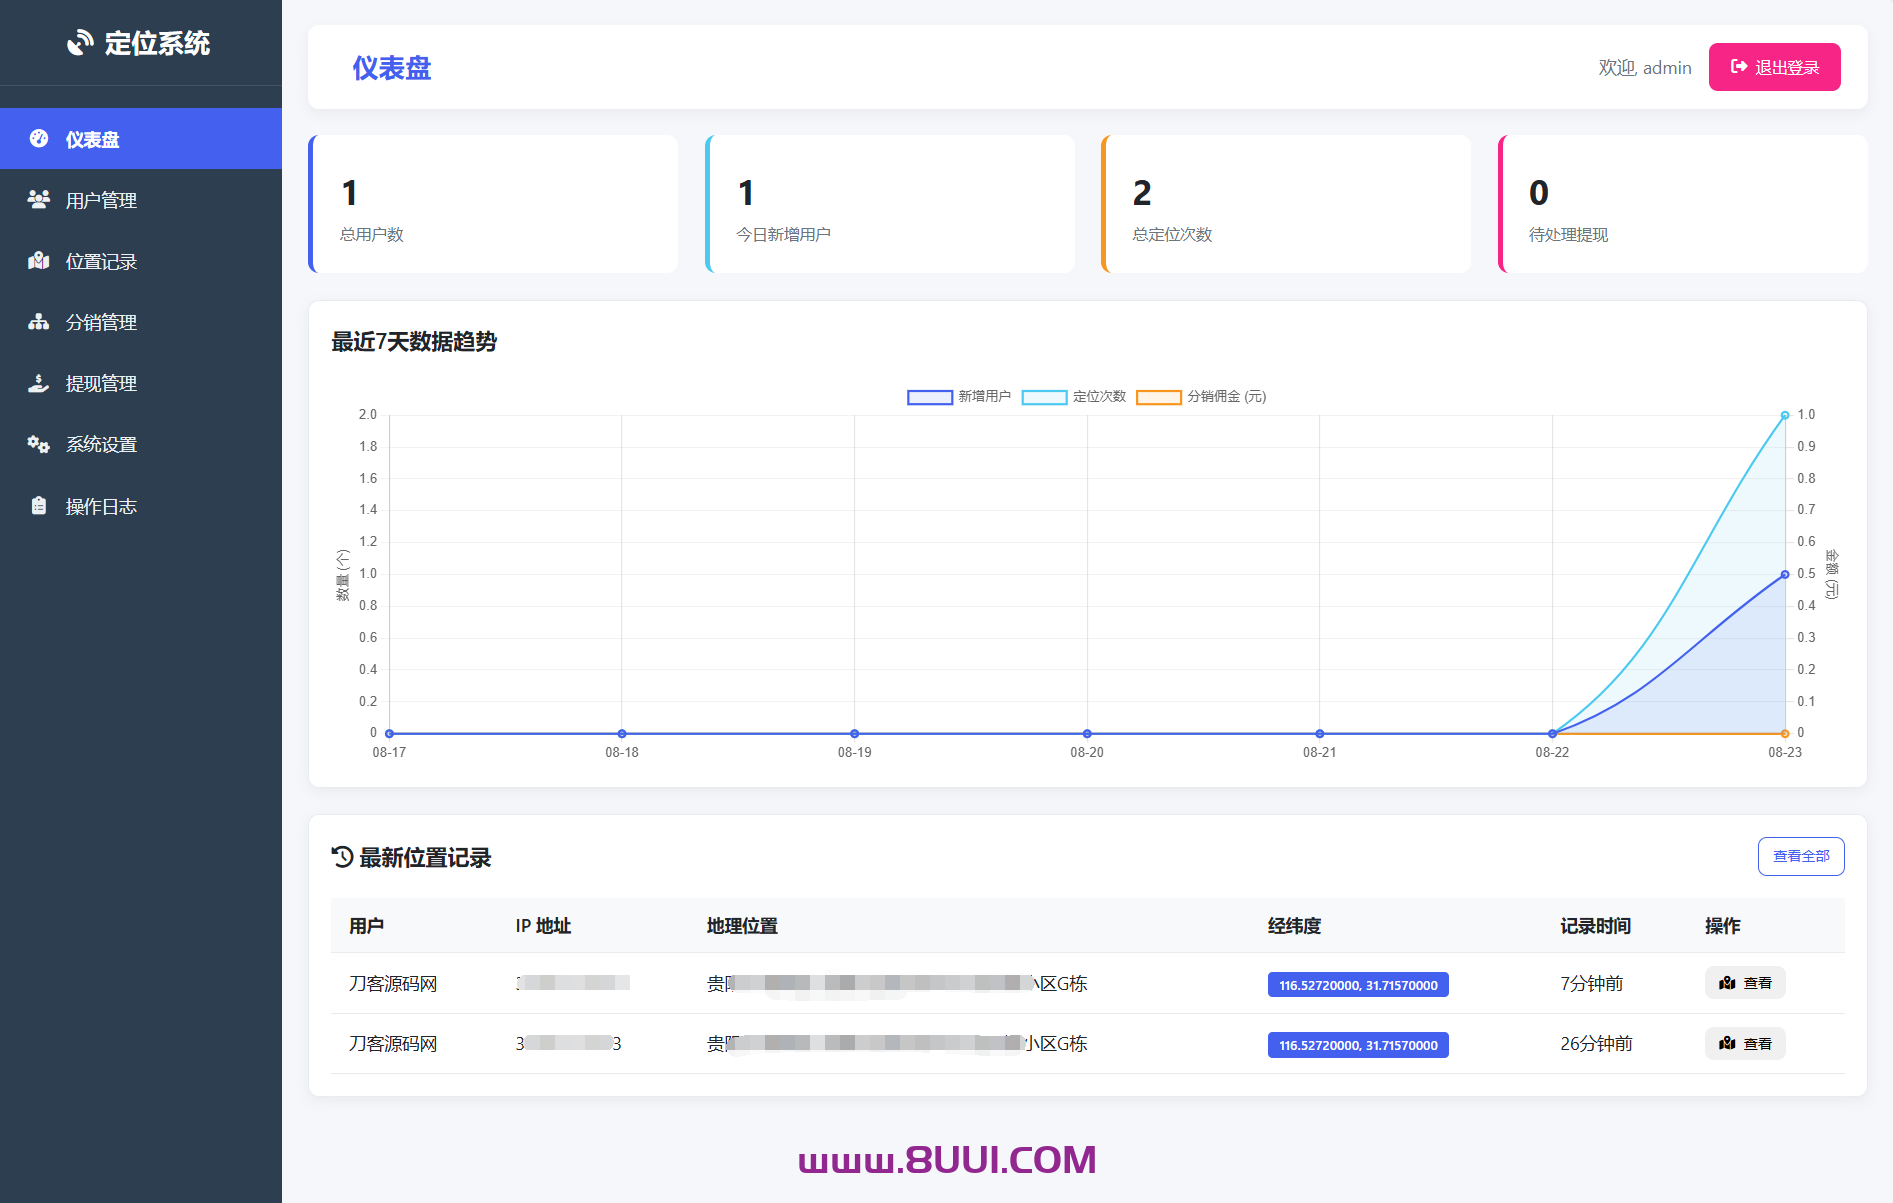Click the 定位系统 logo icon
This screenshot has width=1893, height=1203.
(79, 42)
